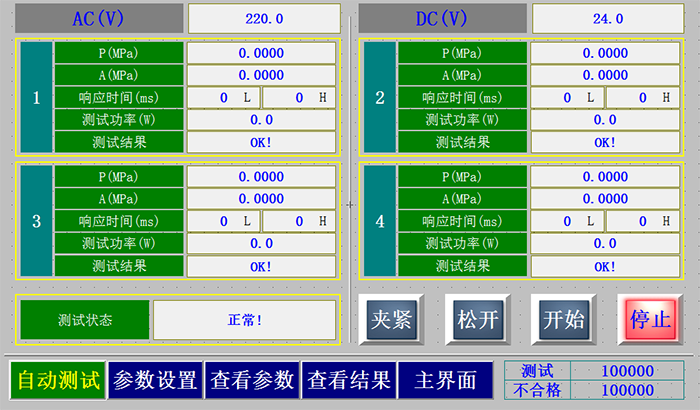The width and height of the screenshot is (700, 410).
Task: Click station 4 测试结果 OK! field
Action: pos(605,266)
